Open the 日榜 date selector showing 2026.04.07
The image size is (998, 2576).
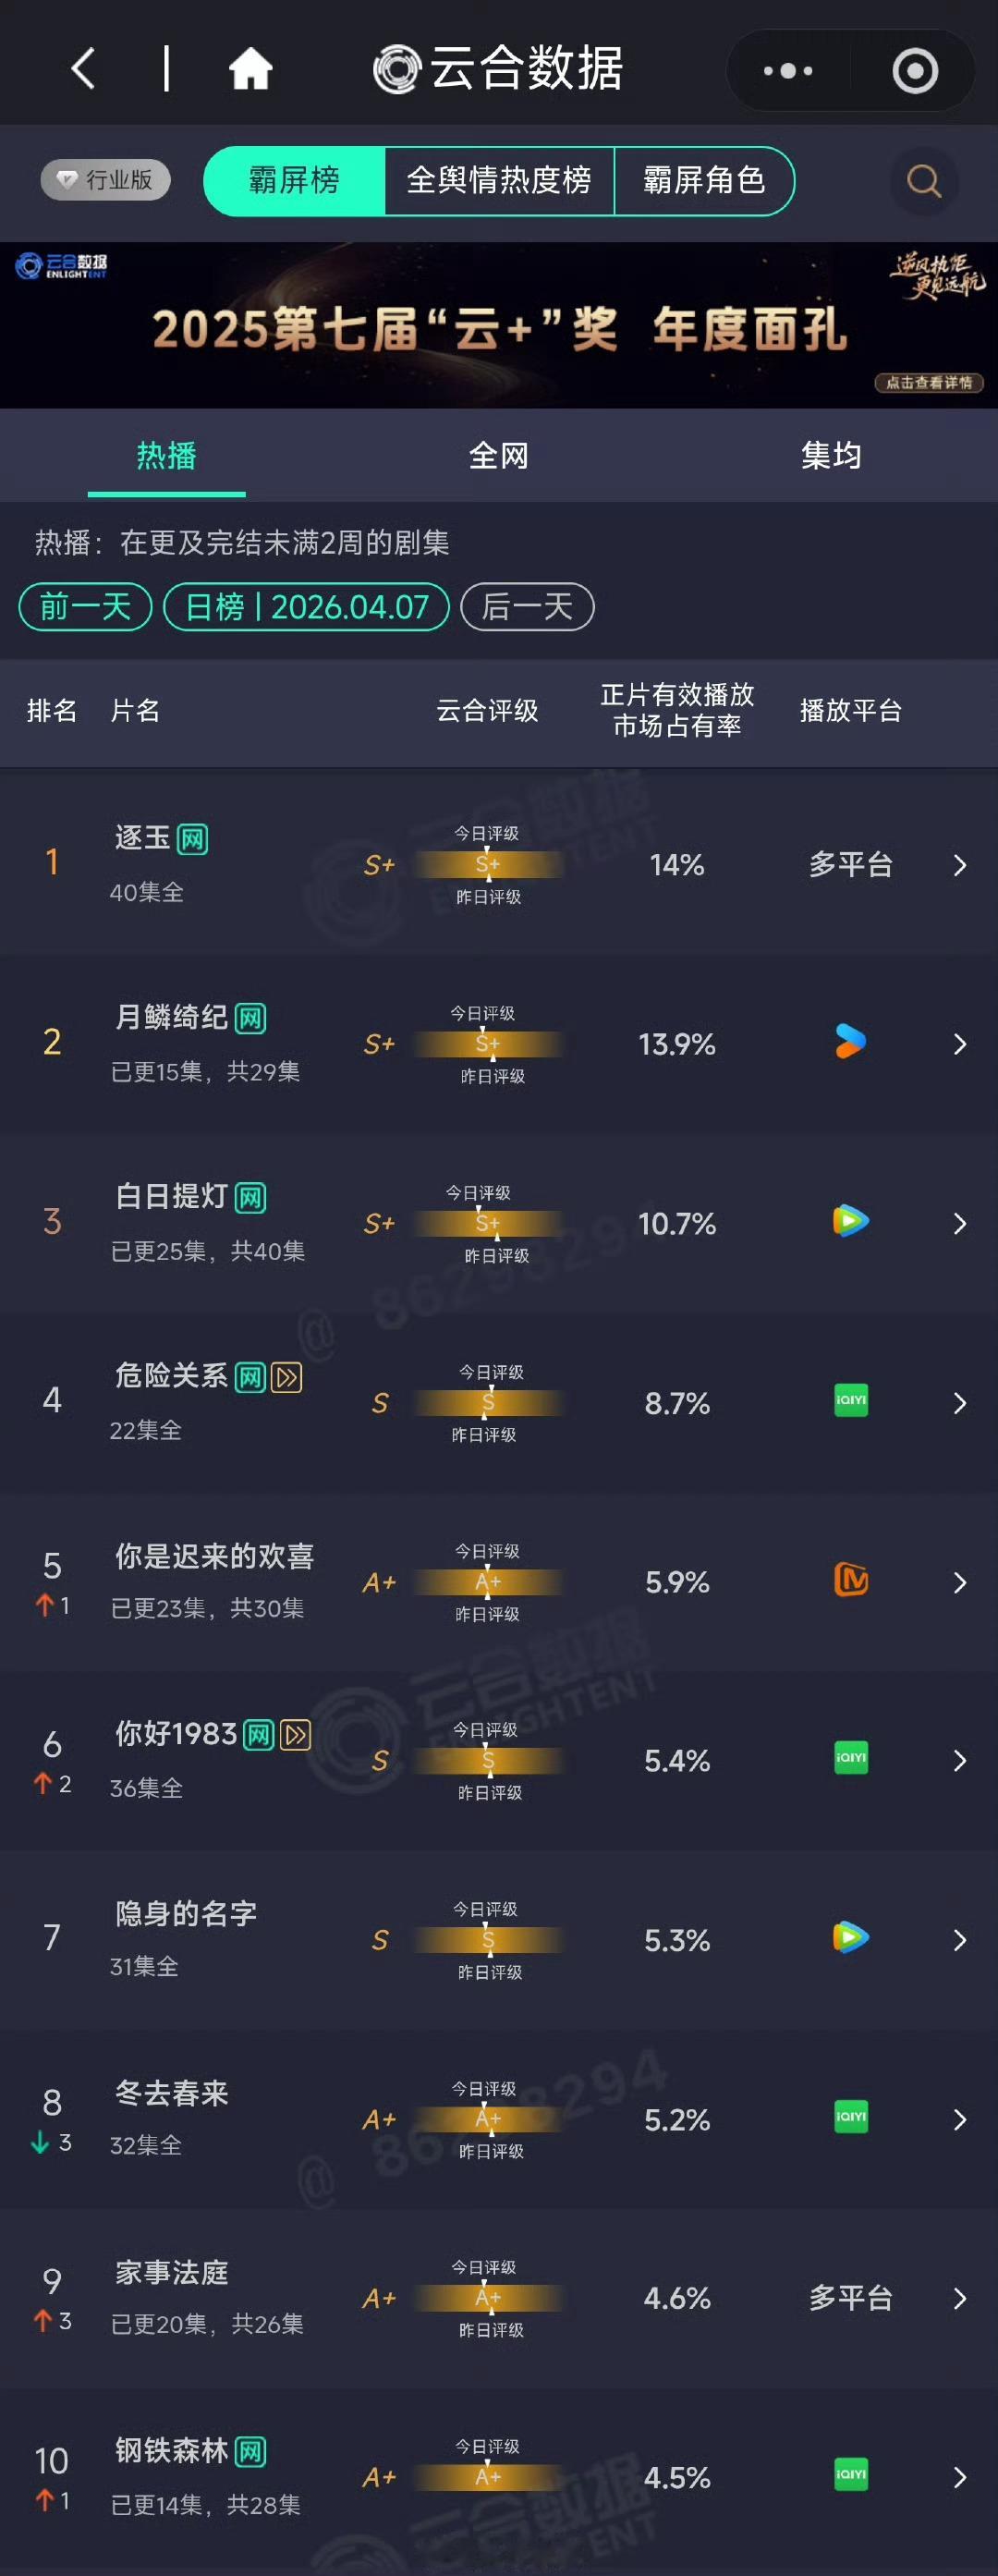pos(304,607)
